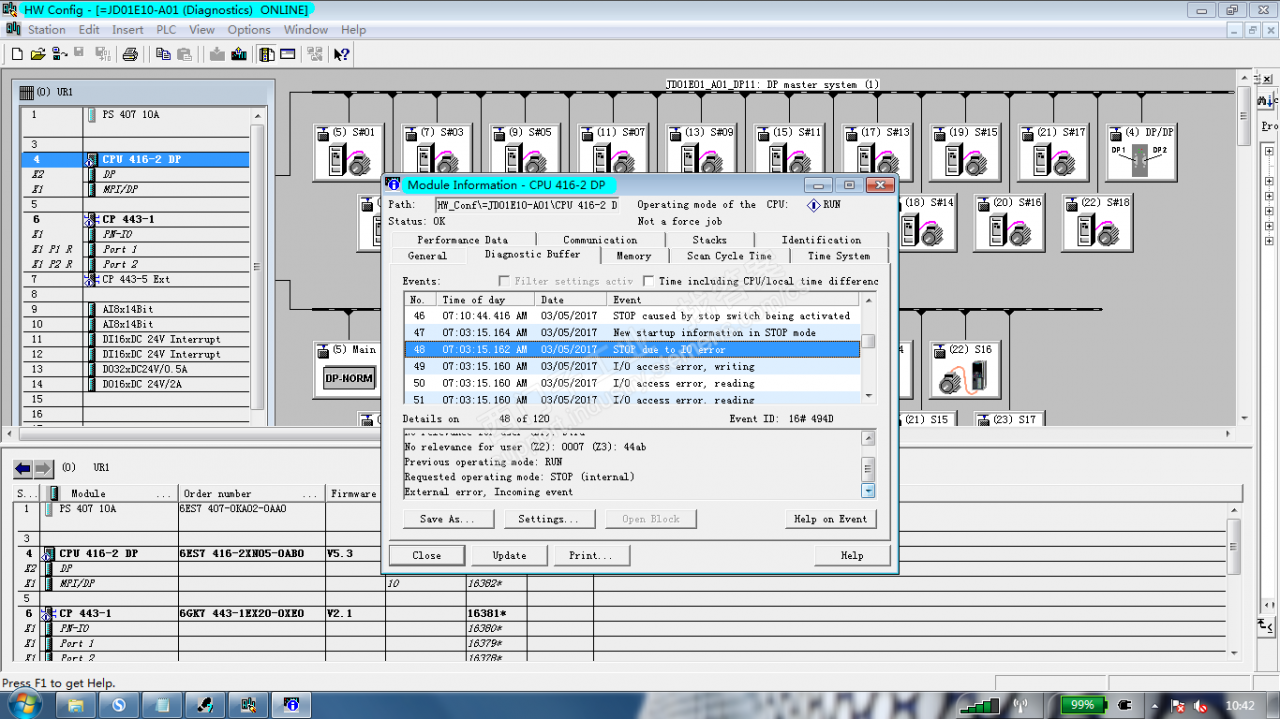Open the Station menu
The height and width of the screenshot is (719, 1280).
click(x=46, y=29)
